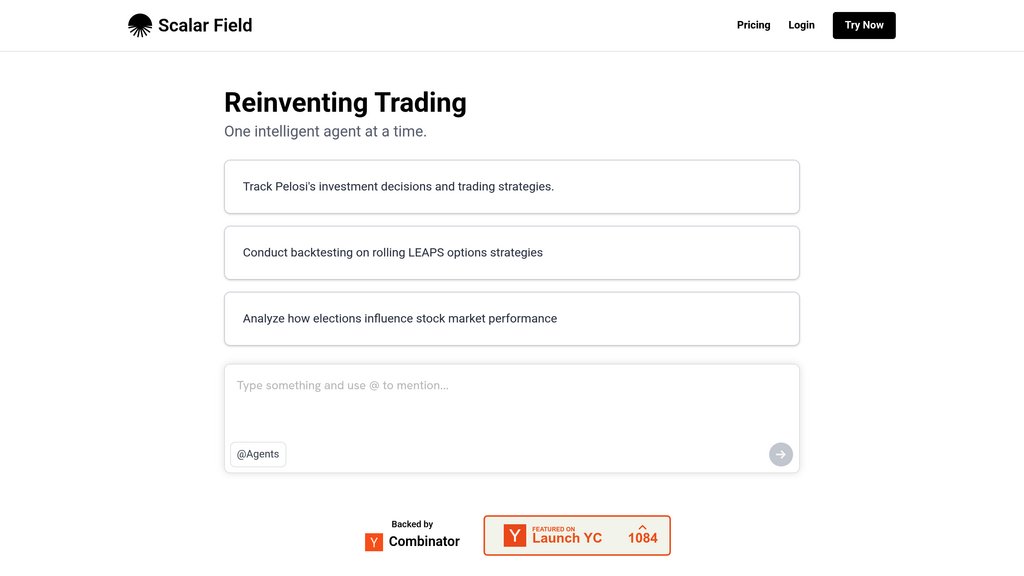Click the Scalar Field brand name
Screen dimensions: 1024x576
(x=205, y=25)
